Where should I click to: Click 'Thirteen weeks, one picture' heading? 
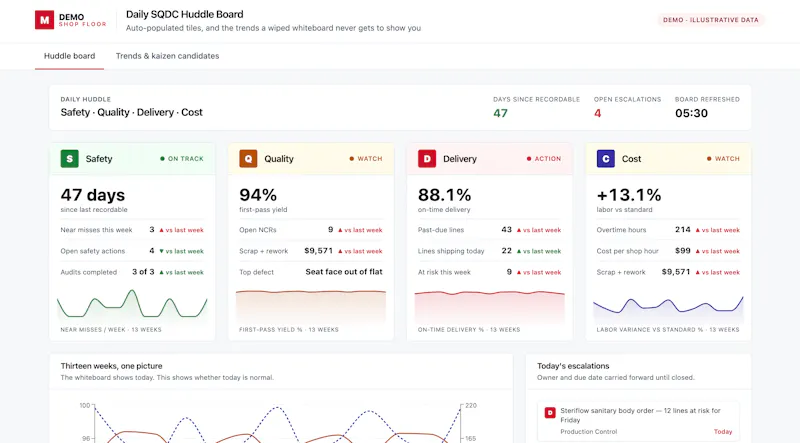click(111, 366)
